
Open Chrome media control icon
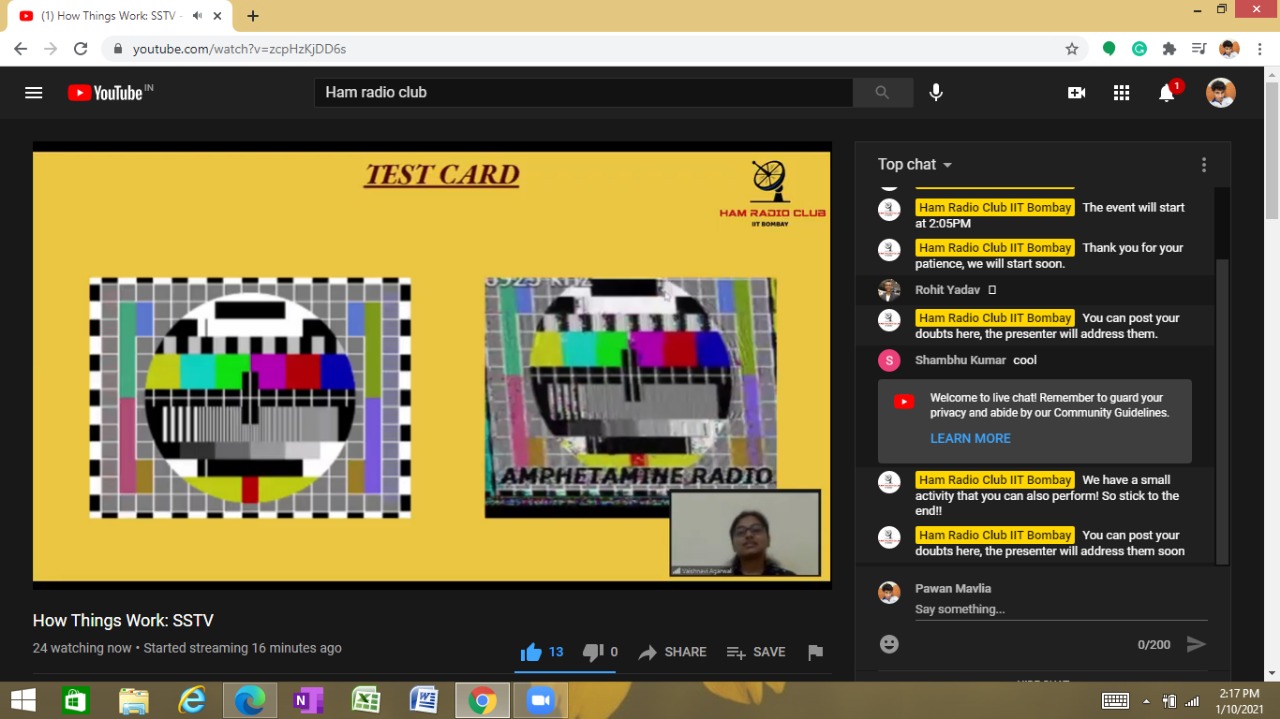(1199, 48)
